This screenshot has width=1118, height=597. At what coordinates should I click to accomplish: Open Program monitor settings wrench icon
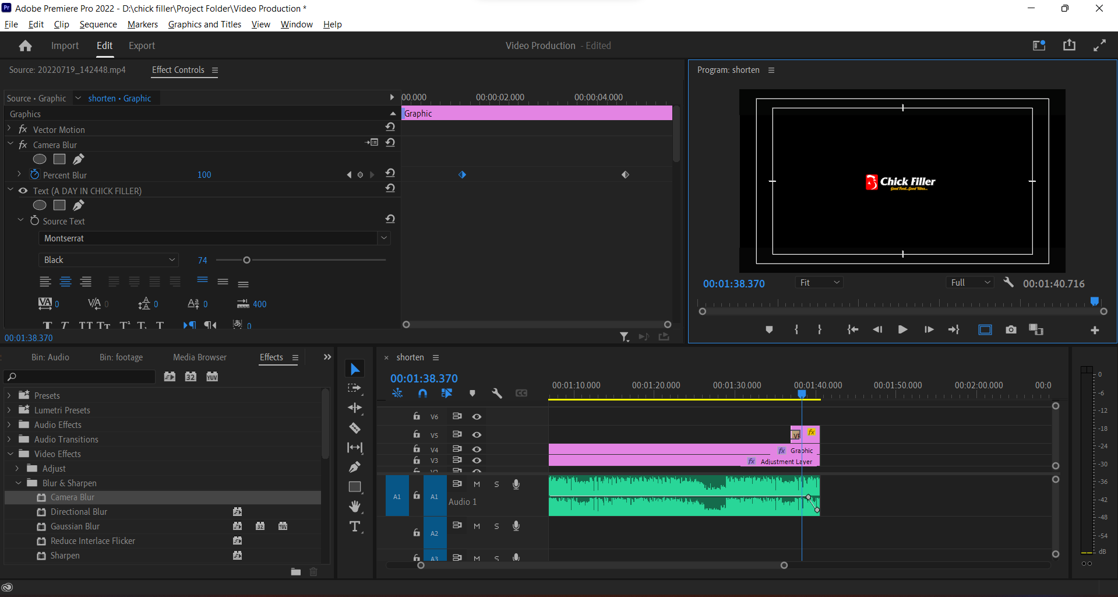click(x=1008, y=283)
